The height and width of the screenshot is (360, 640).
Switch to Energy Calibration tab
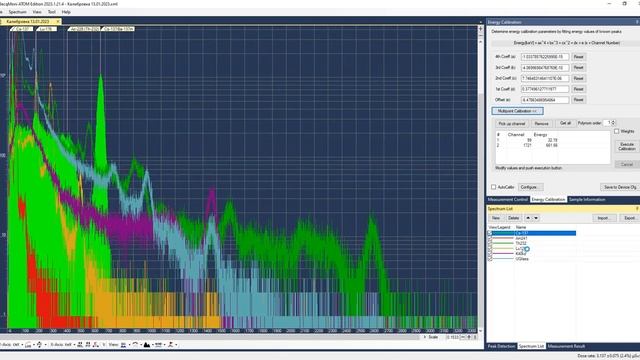[548, 200]
